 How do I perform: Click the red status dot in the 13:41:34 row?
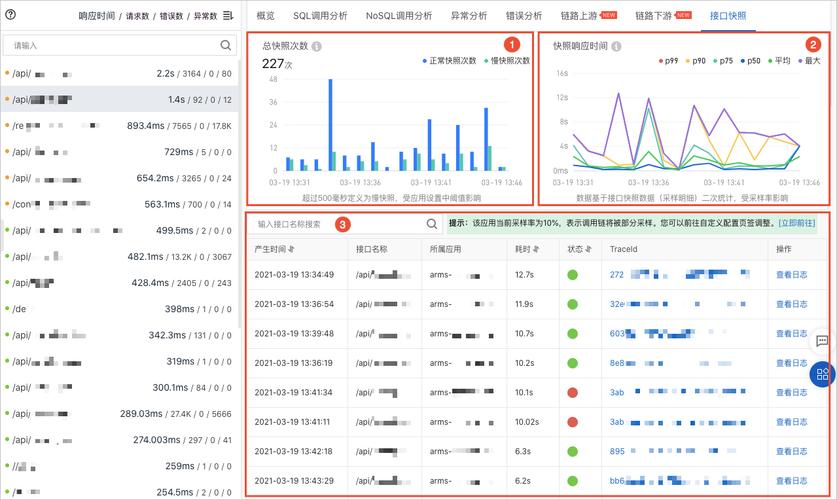tap(573, 393)
